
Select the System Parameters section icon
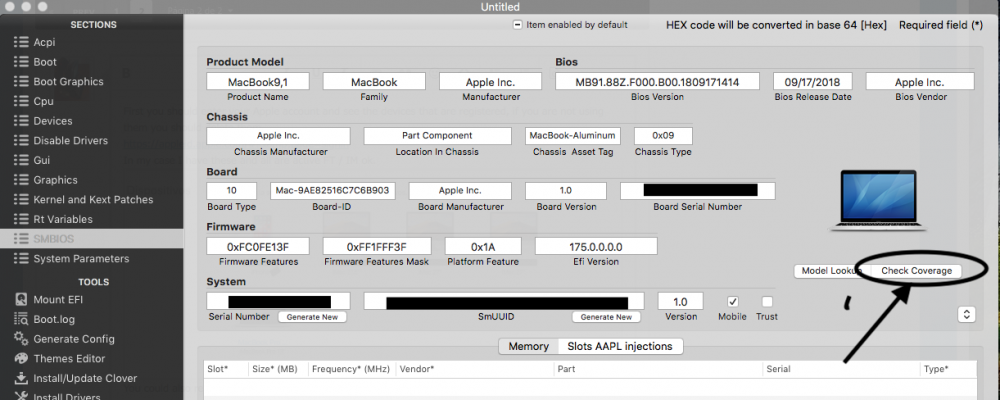pyautogui.click(x=21, y=258)
